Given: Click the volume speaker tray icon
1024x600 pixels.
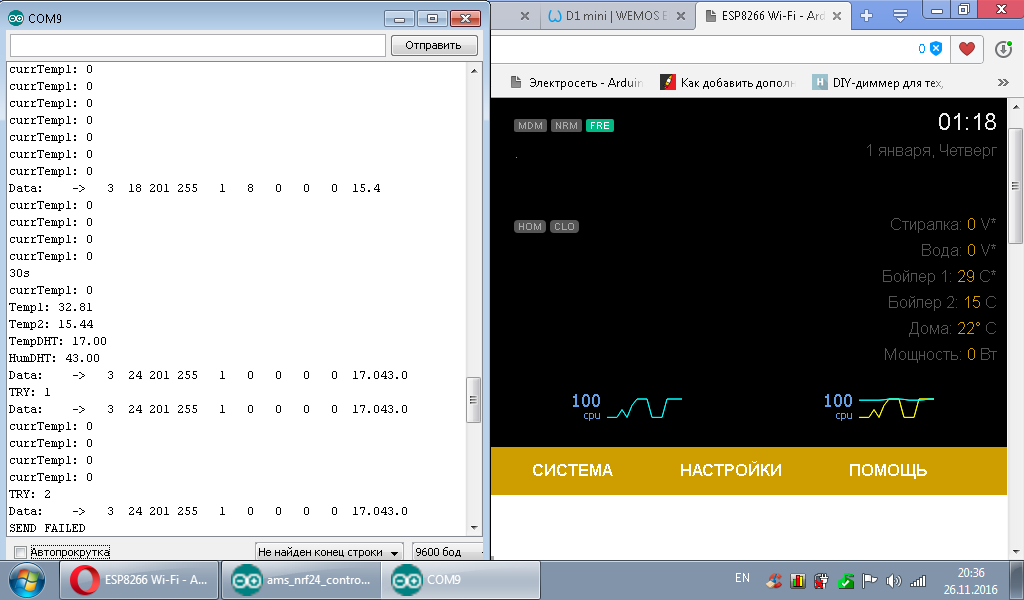Looking at the screenshot, I should (893, 580).
